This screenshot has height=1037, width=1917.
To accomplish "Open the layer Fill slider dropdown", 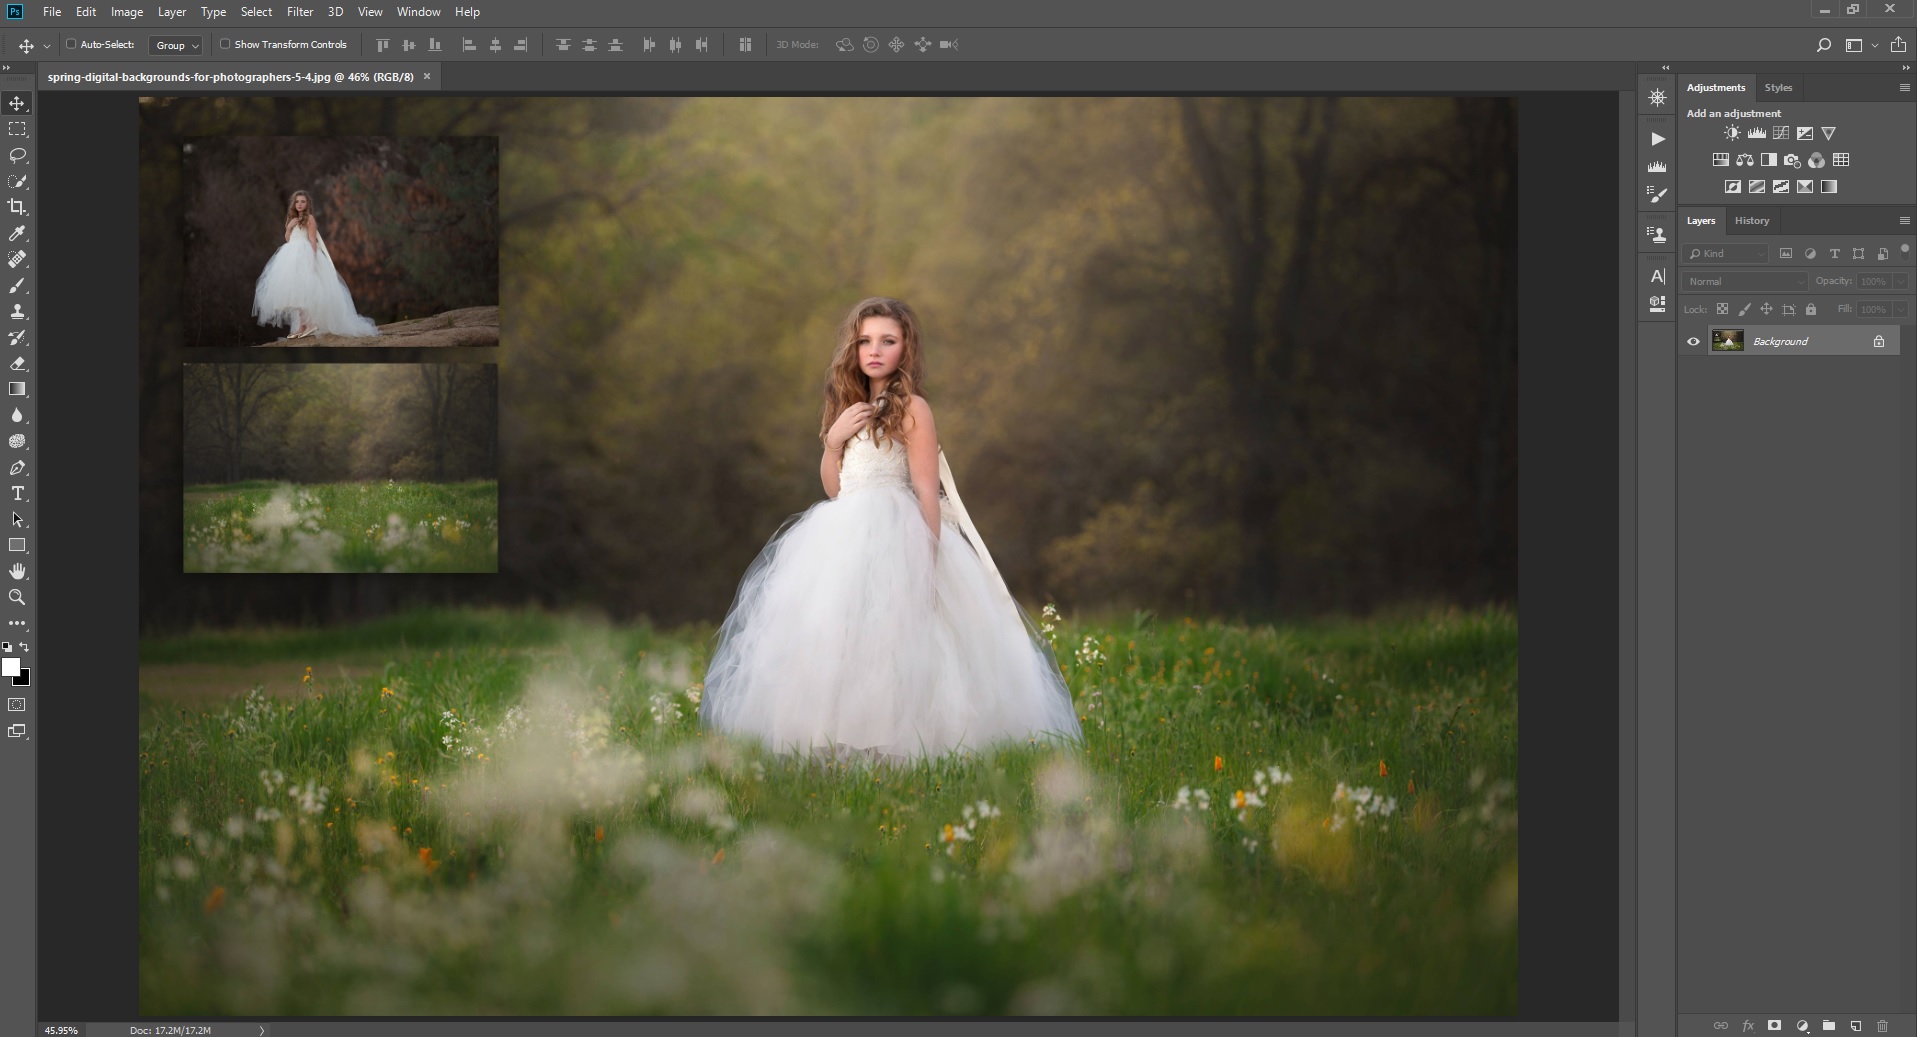I will click(1901, 310).
